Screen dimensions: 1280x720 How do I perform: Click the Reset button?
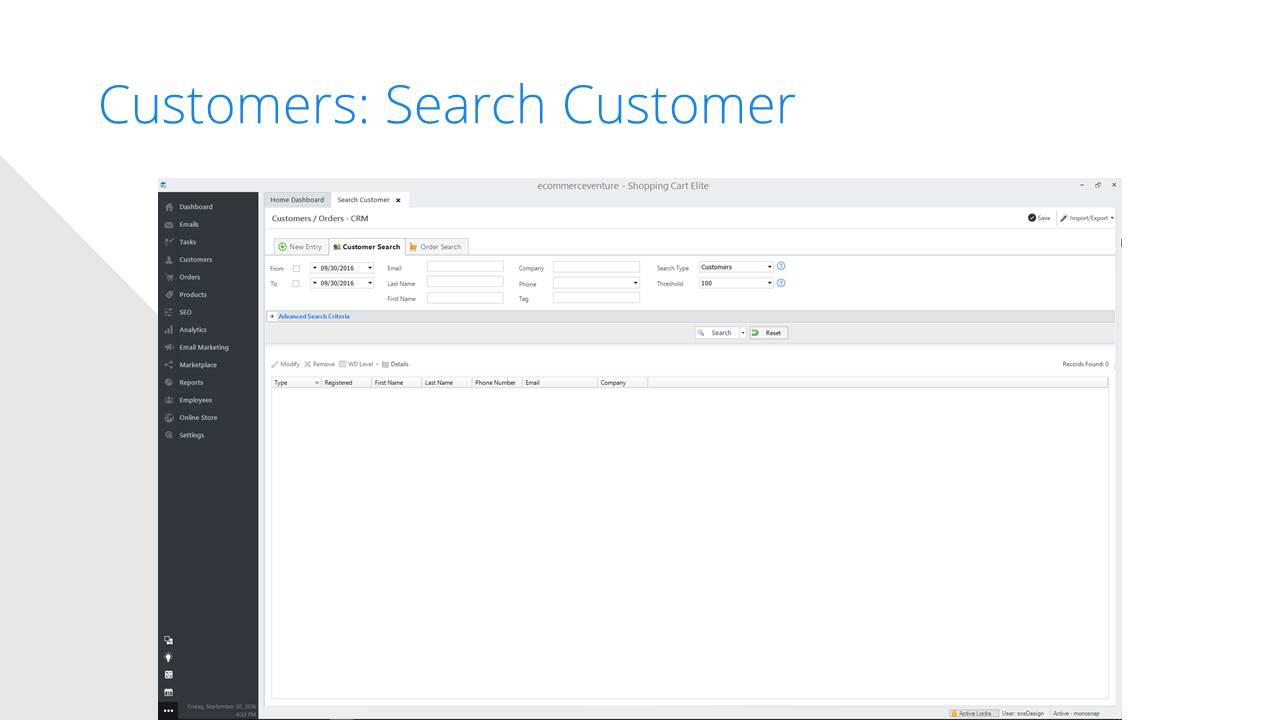769,333
